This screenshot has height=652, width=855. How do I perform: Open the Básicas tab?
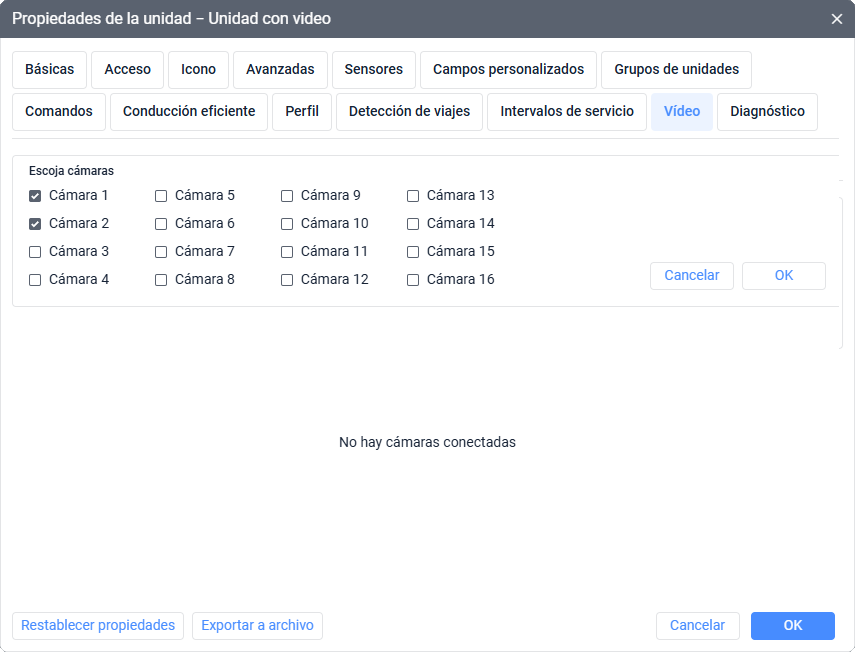tap(50, 70)
